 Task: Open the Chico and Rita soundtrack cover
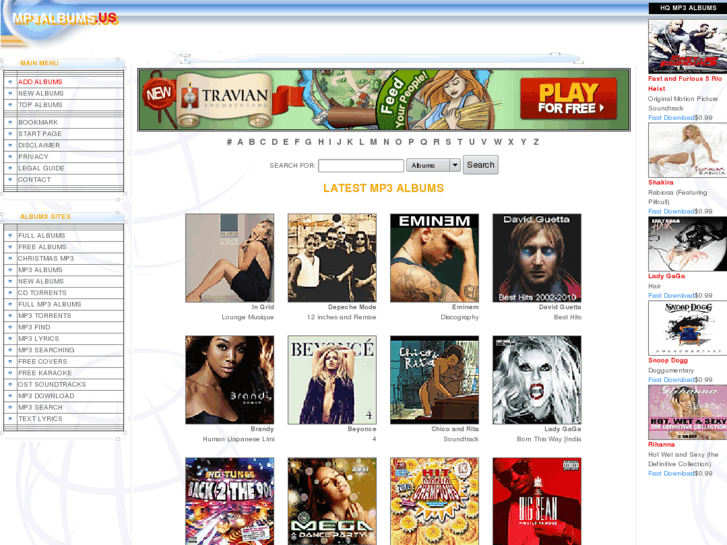coord(434,380)
